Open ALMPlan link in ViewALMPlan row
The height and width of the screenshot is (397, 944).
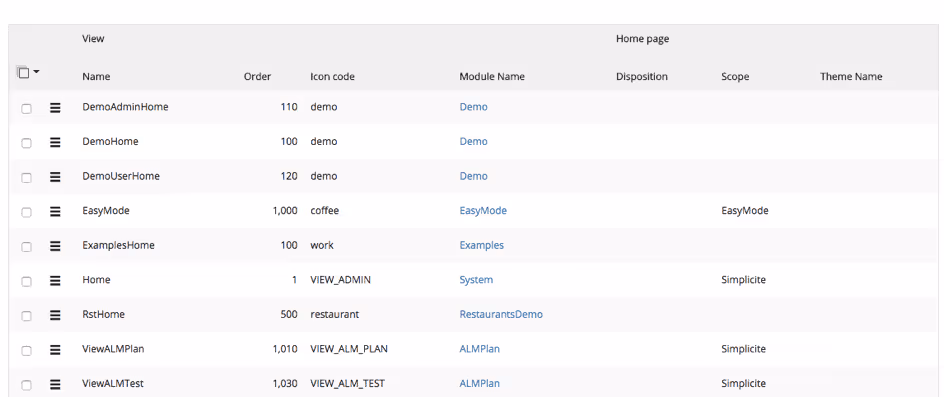(479, 349)
